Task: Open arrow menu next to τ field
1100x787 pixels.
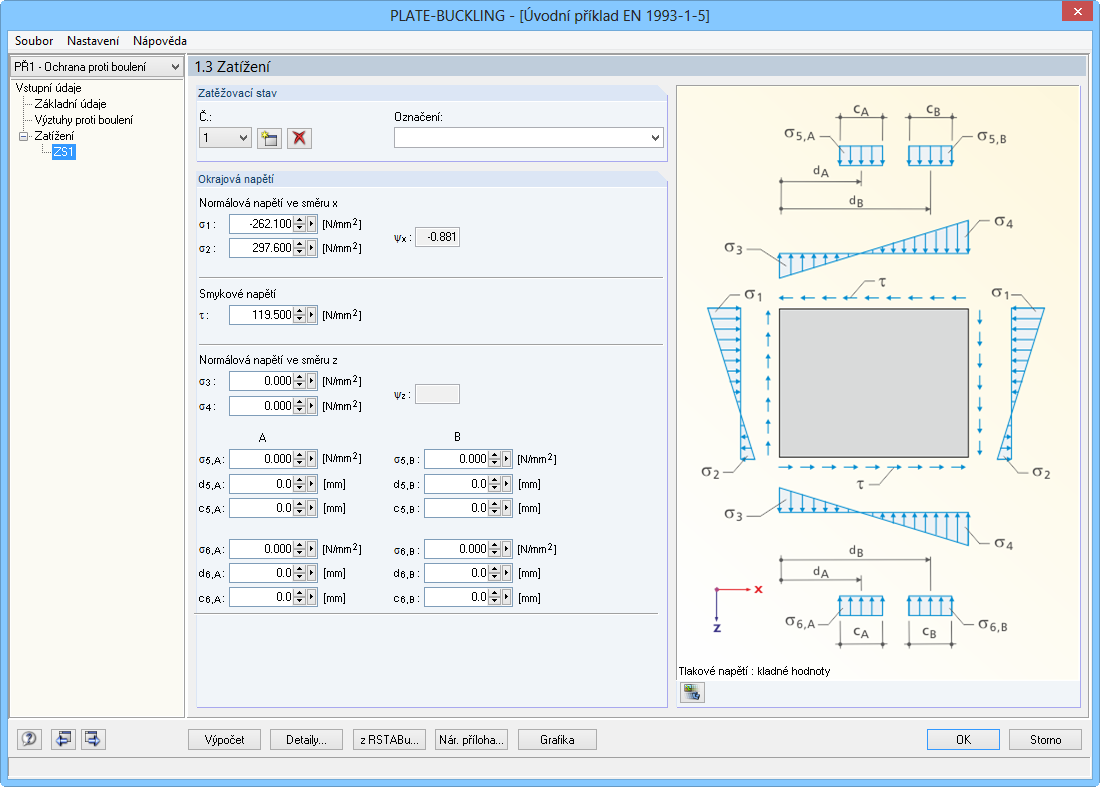Action: 312,315
